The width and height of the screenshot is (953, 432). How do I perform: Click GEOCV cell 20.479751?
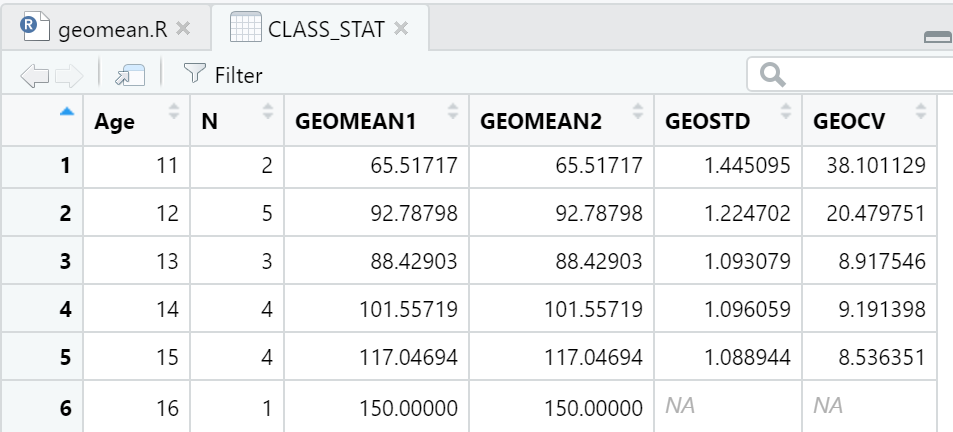click(x=869, y=213)
